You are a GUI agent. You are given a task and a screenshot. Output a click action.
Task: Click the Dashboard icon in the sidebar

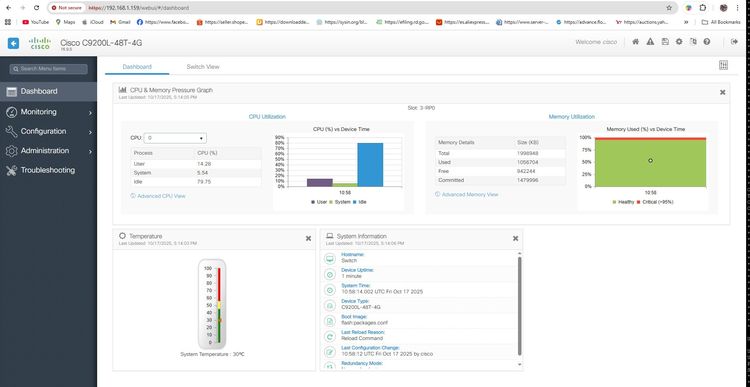(11, 91)
